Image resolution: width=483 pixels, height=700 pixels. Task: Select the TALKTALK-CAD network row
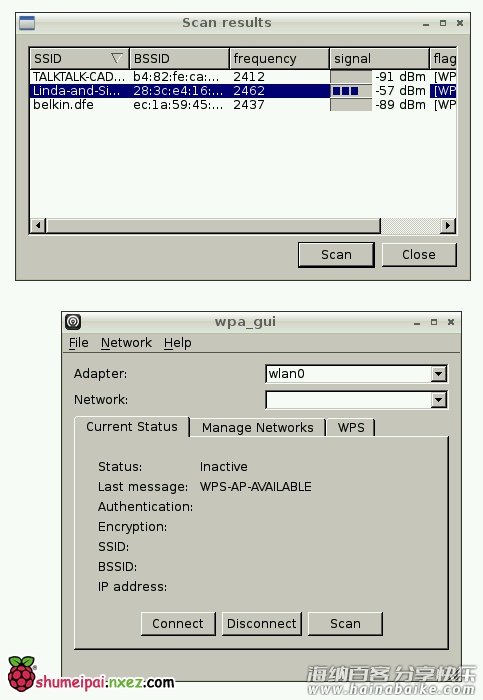[243, 77]
